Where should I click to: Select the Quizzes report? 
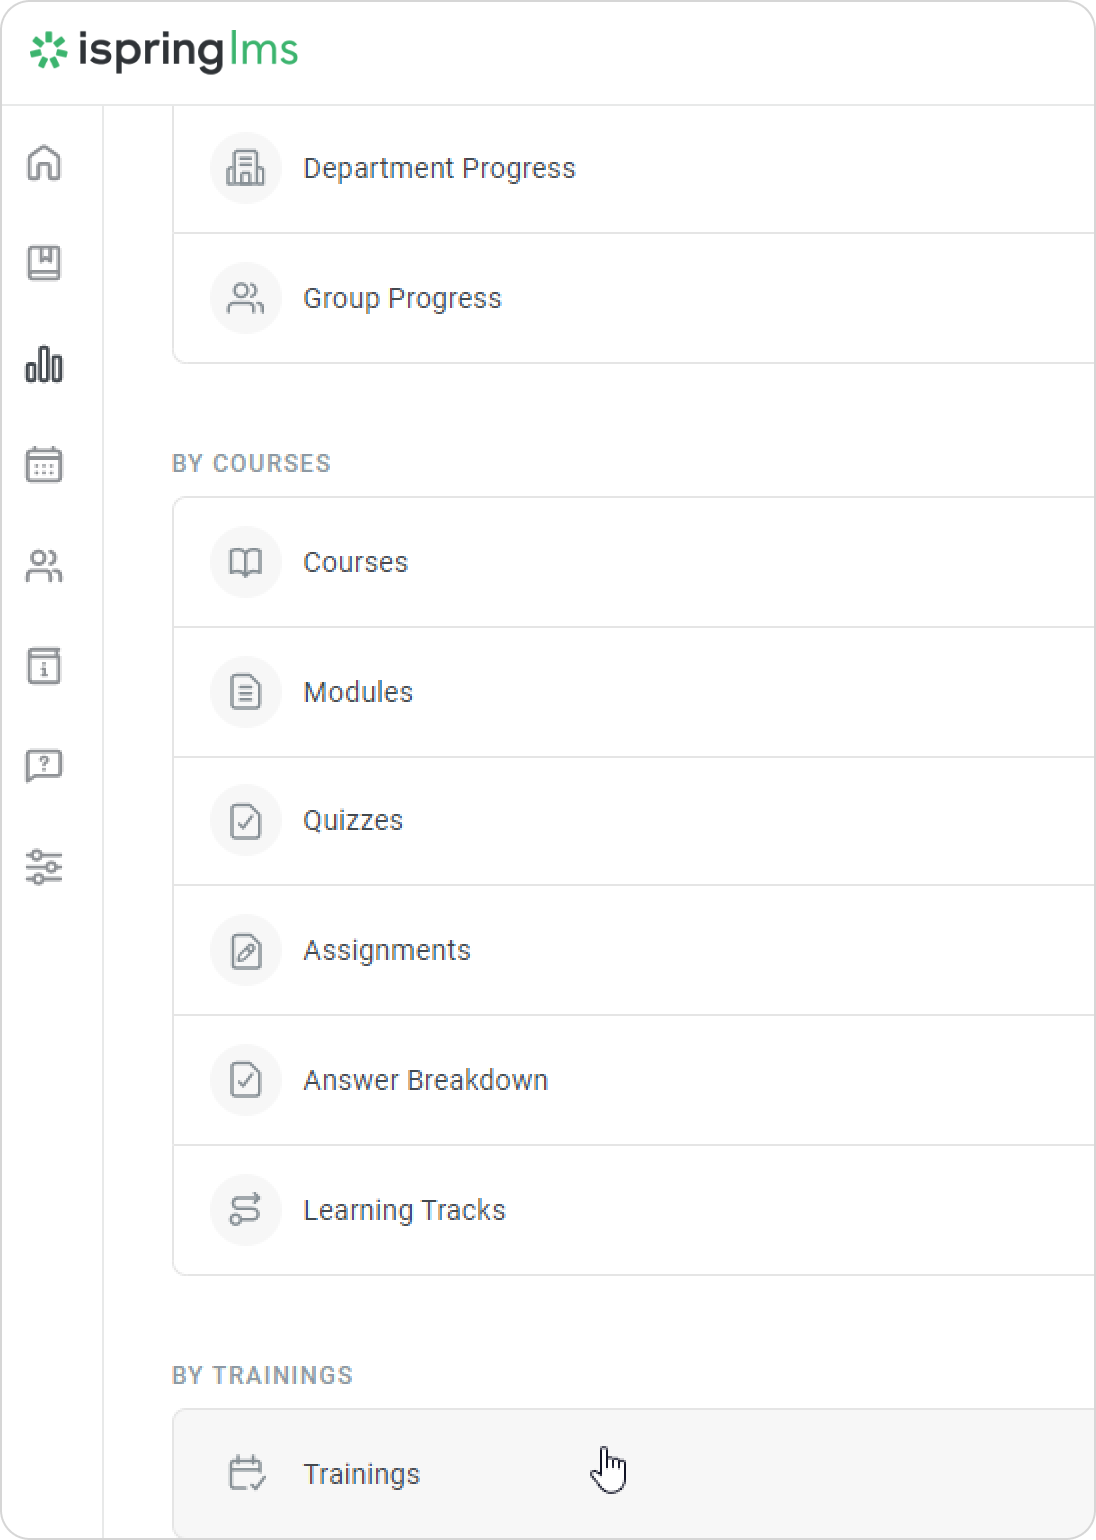(x=353, y=820)
